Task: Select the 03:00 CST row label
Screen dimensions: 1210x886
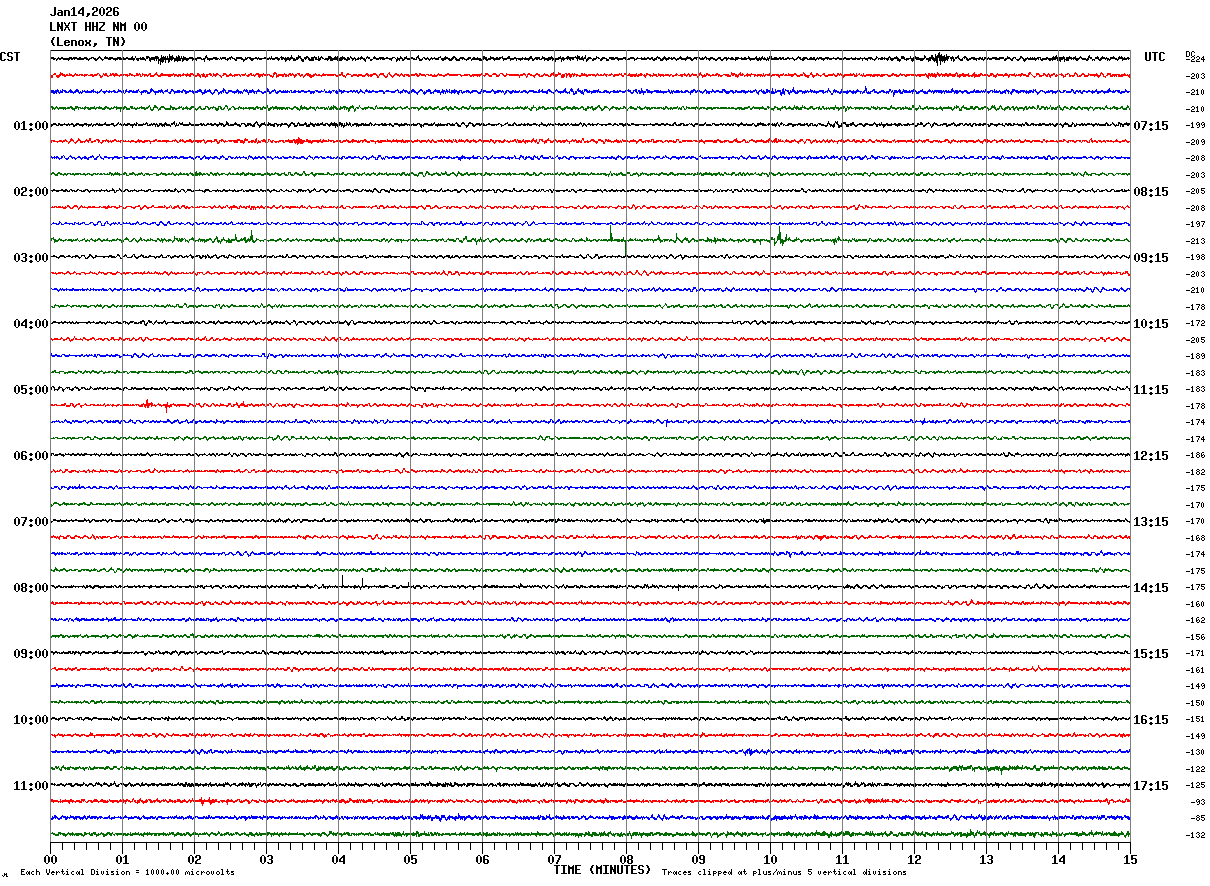Action: click(30, 258)
